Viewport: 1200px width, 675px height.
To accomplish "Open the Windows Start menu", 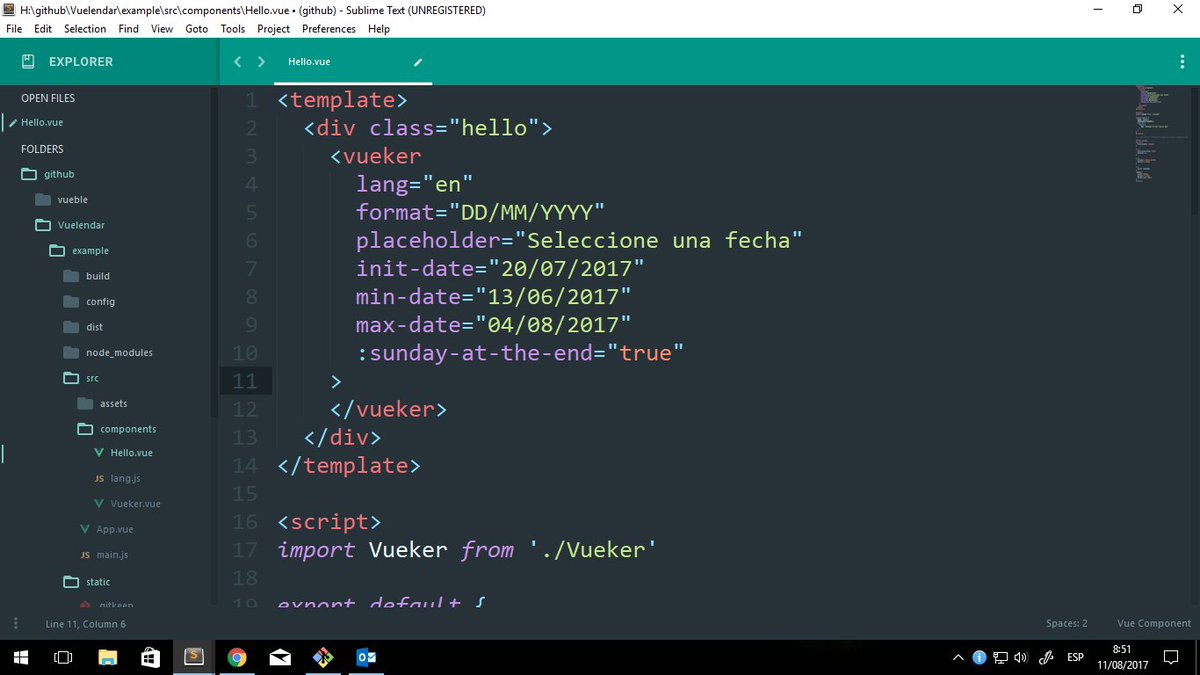I will click(20, 657).
